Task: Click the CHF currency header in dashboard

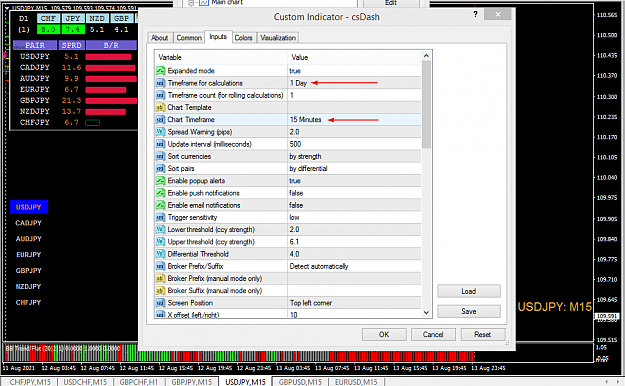Action: tap(49, 18)
